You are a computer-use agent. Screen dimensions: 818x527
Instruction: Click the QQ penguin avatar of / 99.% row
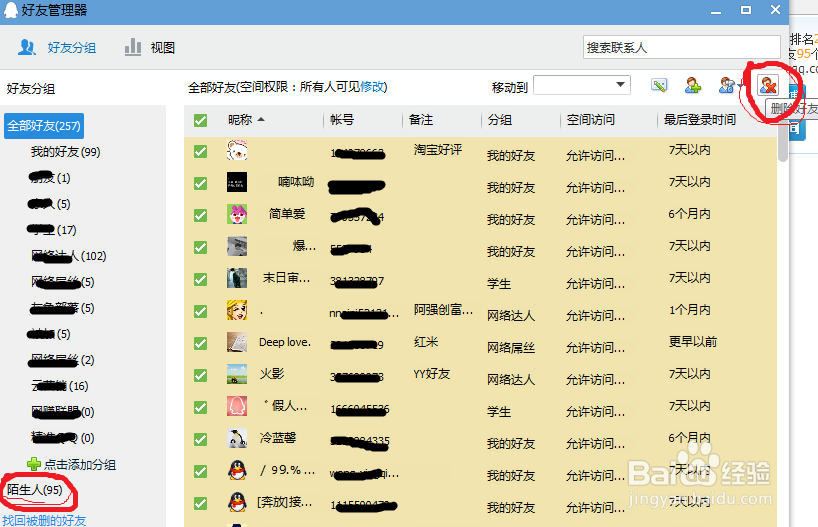pos(237,471)
